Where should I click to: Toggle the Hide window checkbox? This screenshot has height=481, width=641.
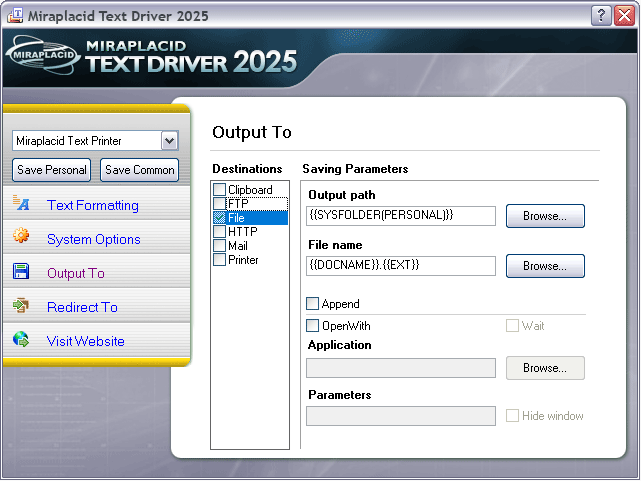tap(512, 416)
